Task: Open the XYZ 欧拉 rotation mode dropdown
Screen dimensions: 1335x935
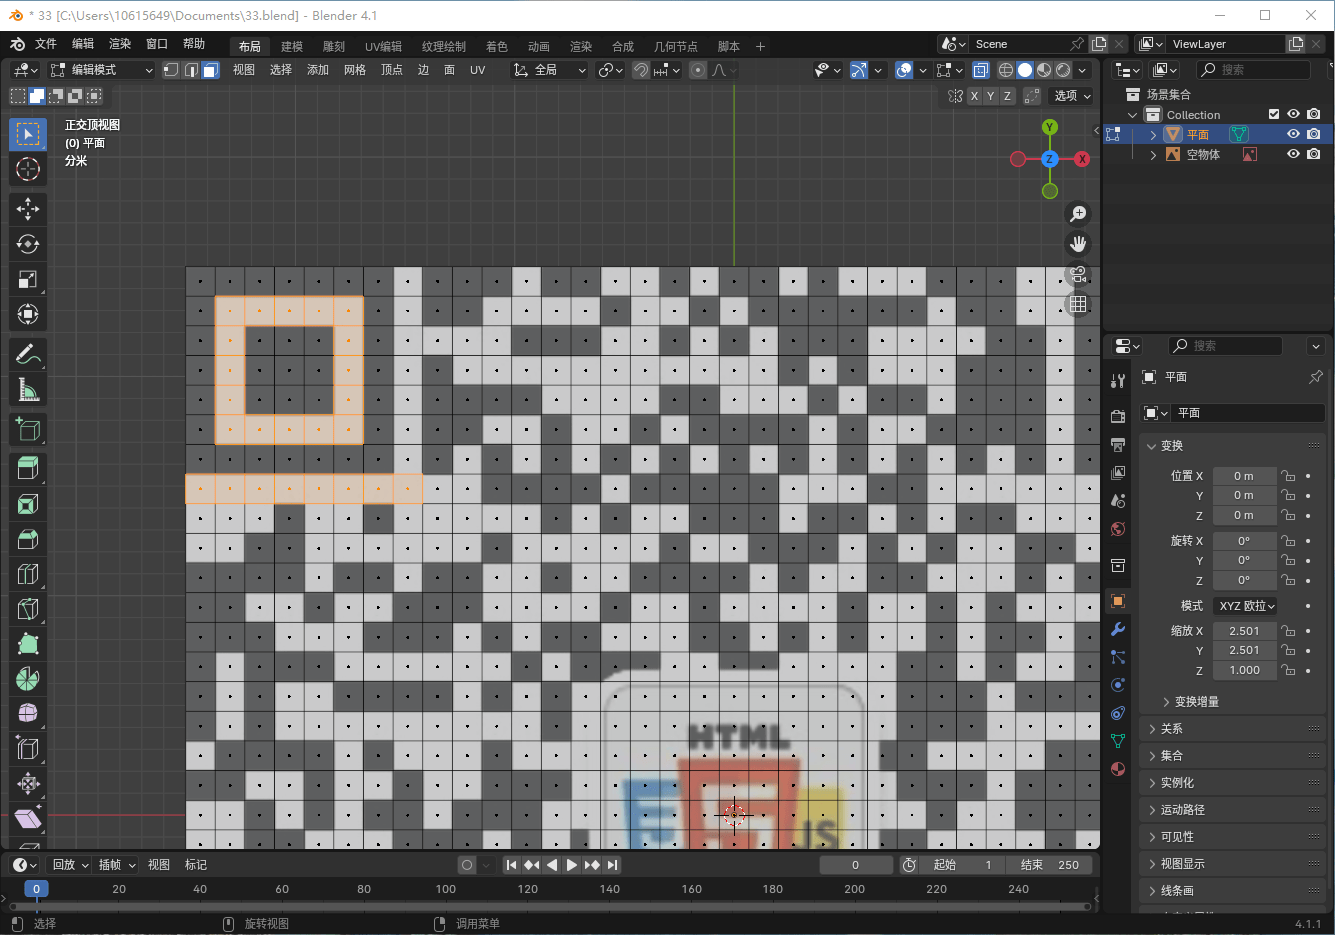Action: (1247, 606)
